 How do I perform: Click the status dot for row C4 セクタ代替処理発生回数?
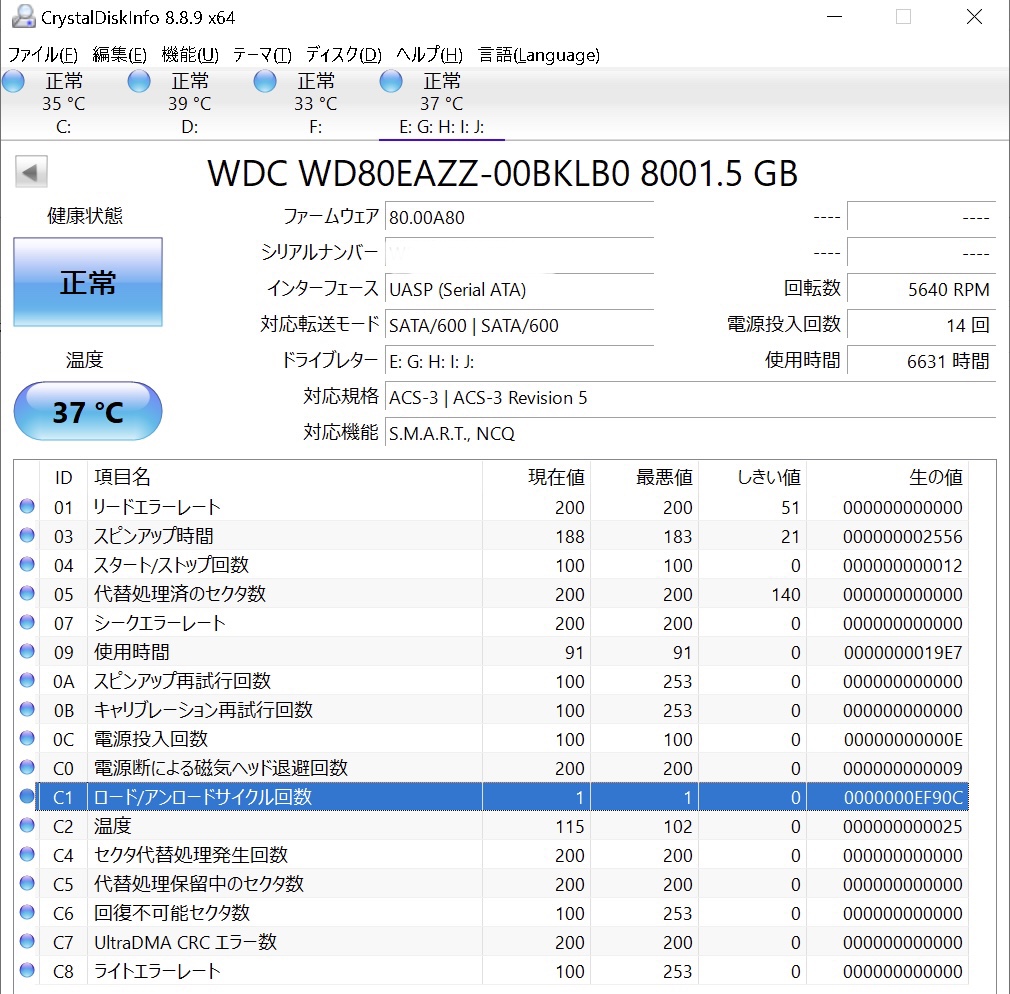[x=27, y=854]
